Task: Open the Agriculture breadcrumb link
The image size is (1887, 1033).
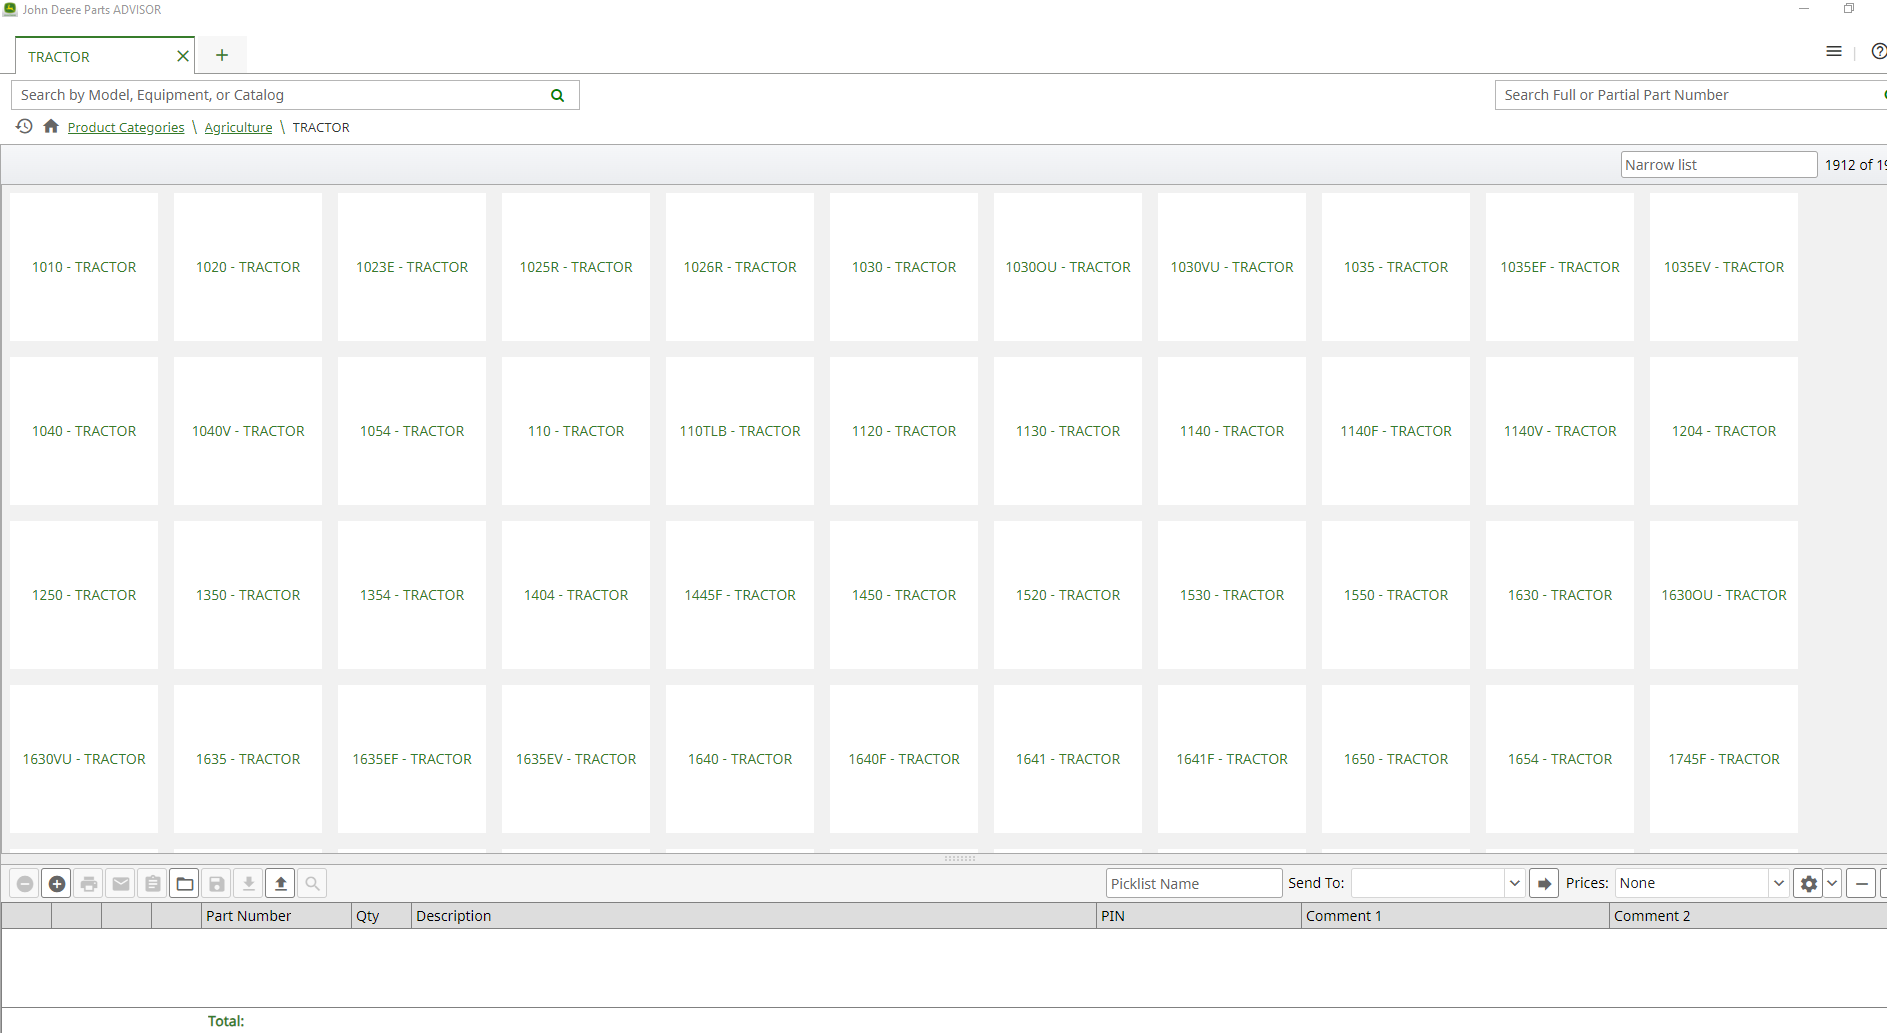Action: pos(238,127)
